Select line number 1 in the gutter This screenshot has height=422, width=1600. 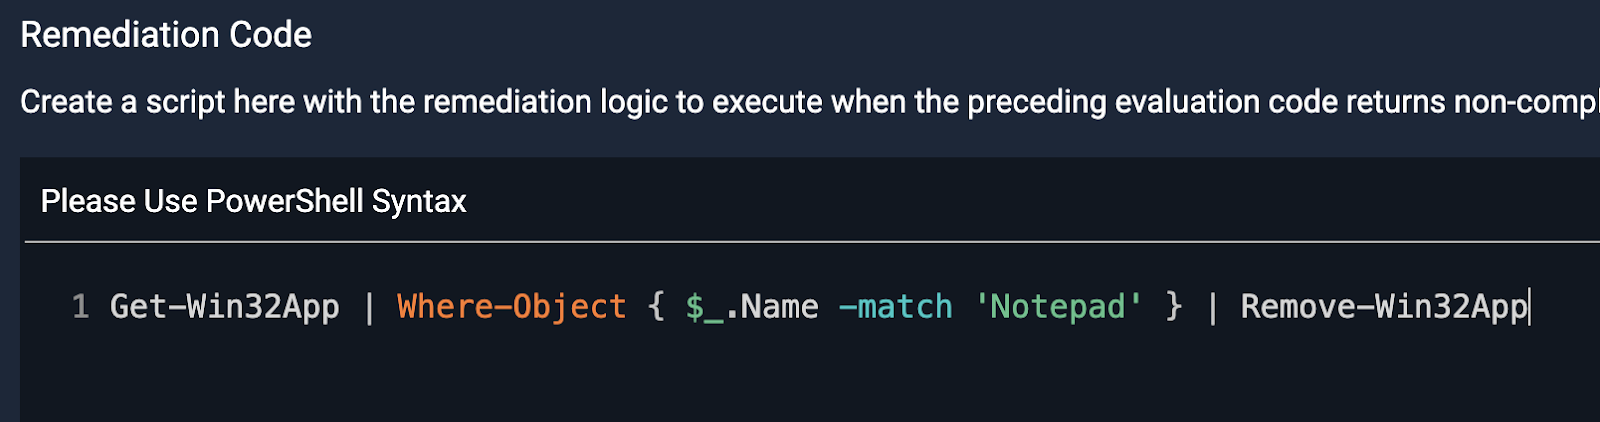(80, 306)
